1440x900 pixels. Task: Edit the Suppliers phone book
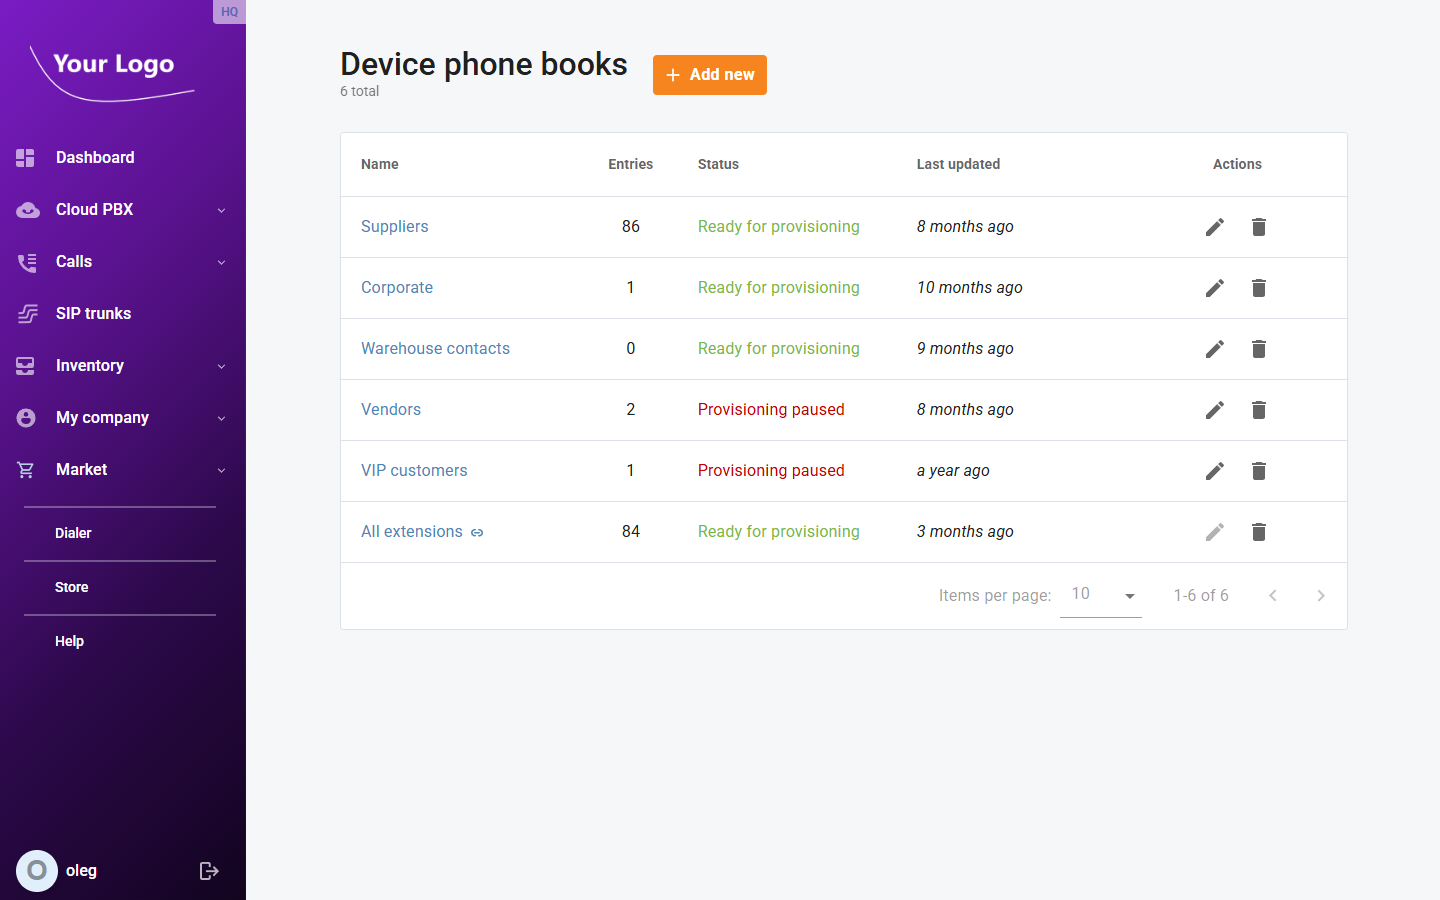pyautogui.click(x=1214, y=227)
